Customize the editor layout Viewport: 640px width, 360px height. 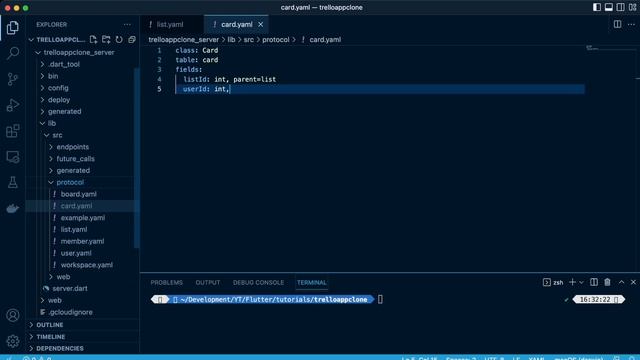633,7
